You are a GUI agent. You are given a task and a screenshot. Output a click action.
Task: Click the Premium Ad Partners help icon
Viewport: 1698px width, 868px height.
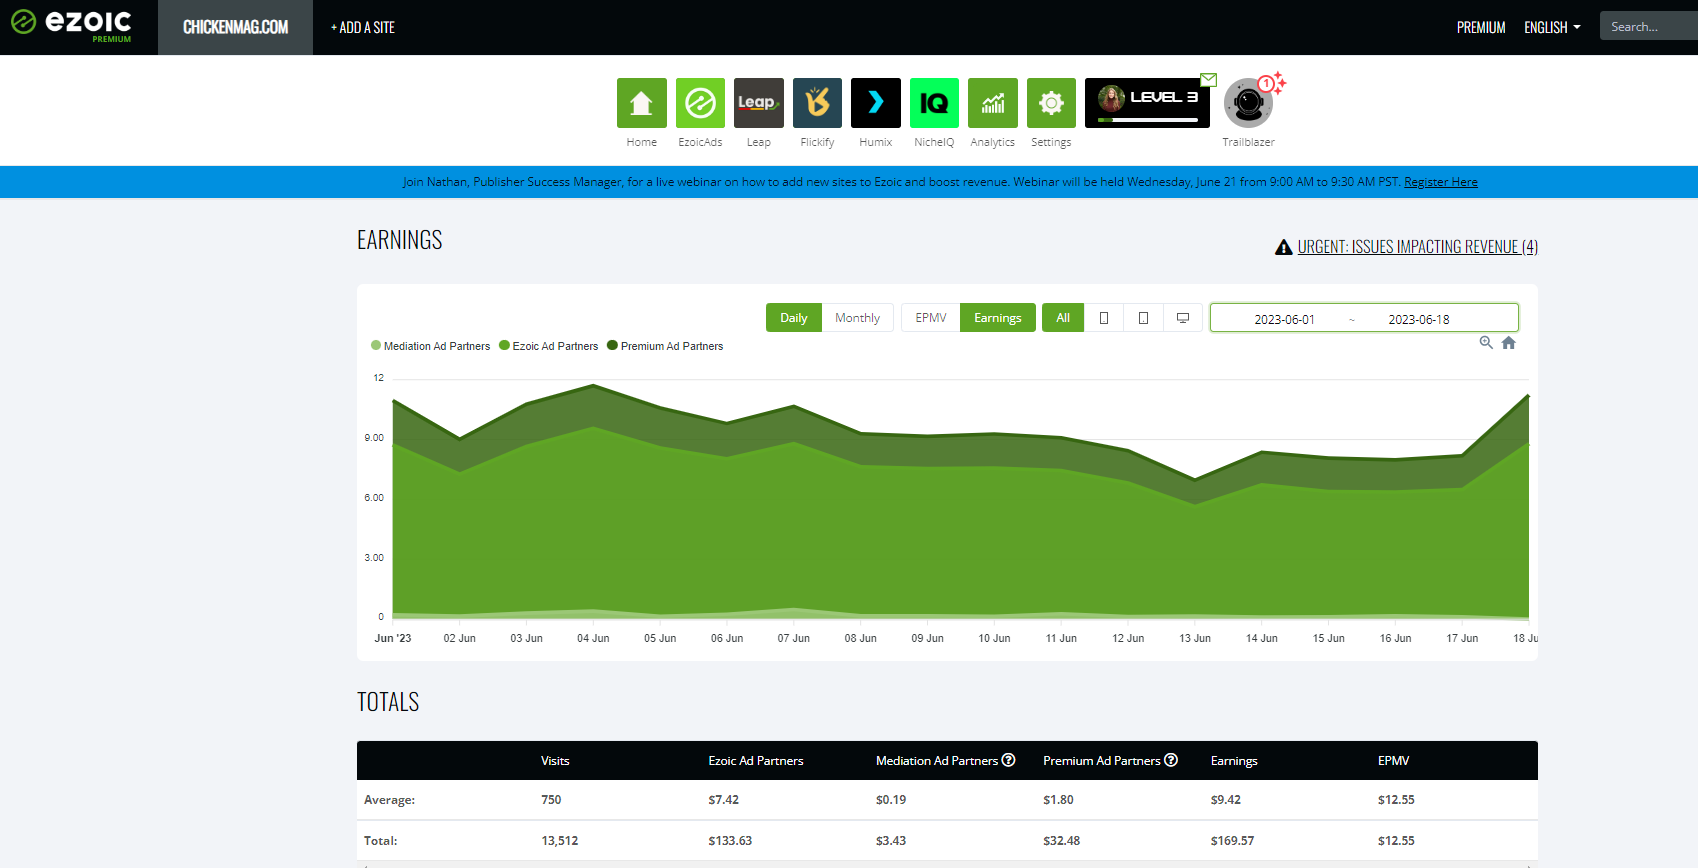click(1171, 760)
